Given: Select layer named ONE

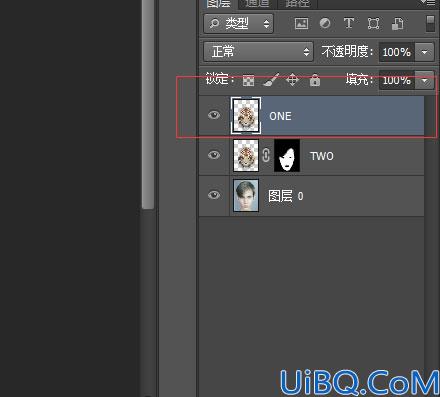Looking at the screenshot, I should click(311, 116).
